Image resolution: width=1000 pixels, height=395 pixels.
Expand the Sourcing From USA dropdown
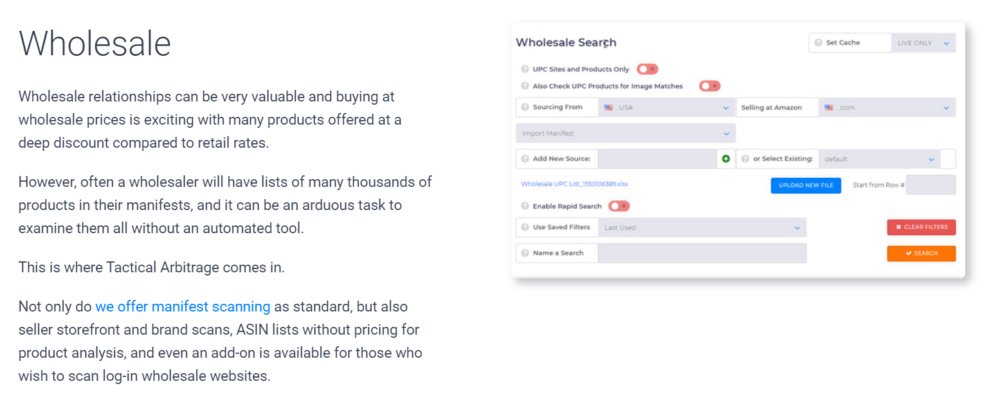[x=667, y=107]
